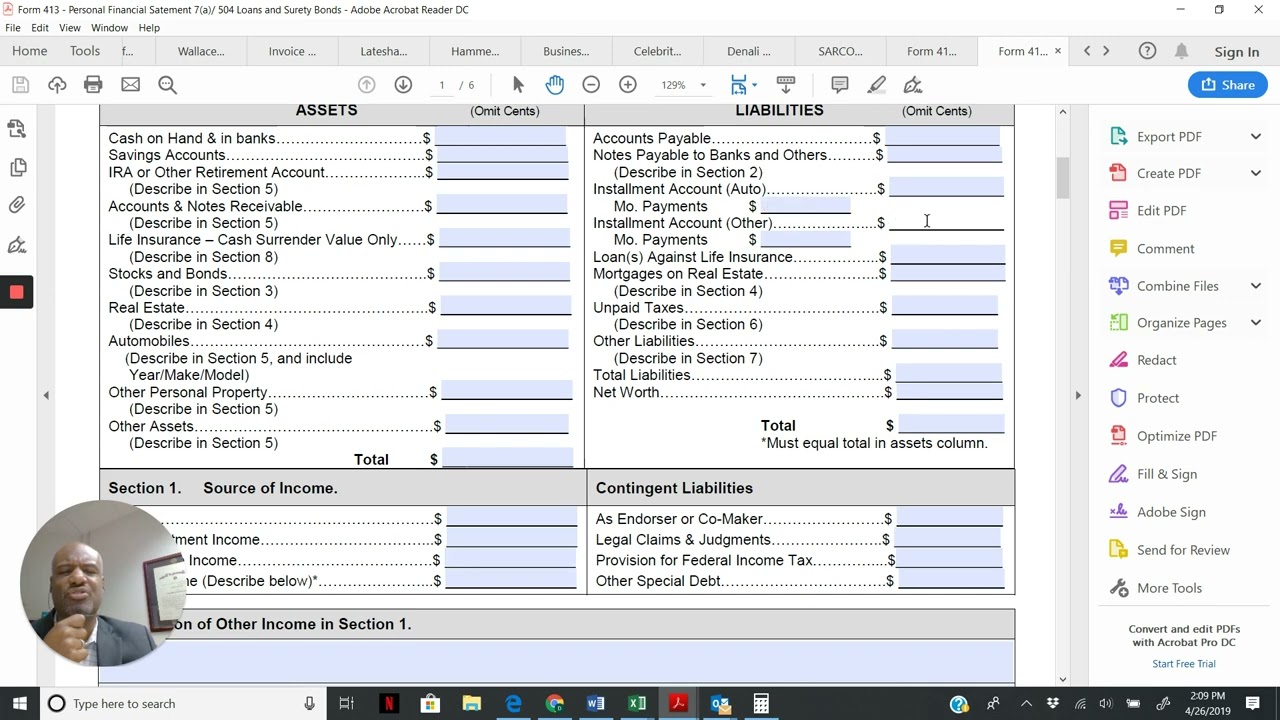Open the Comment tool
Viewport: 1280px width, 720px height.
click(1165, 249)
